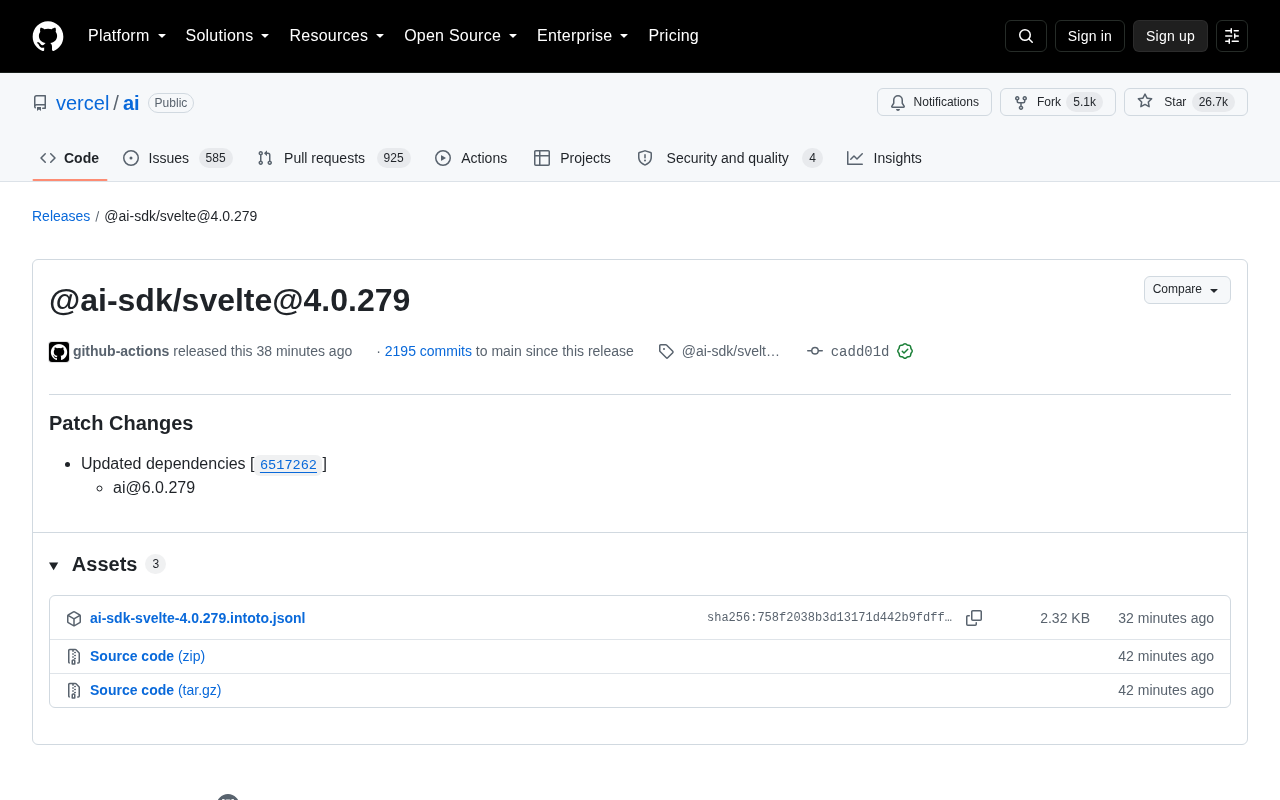Expand the Solutions menu
1280x800 pixels.
point(228,36)
